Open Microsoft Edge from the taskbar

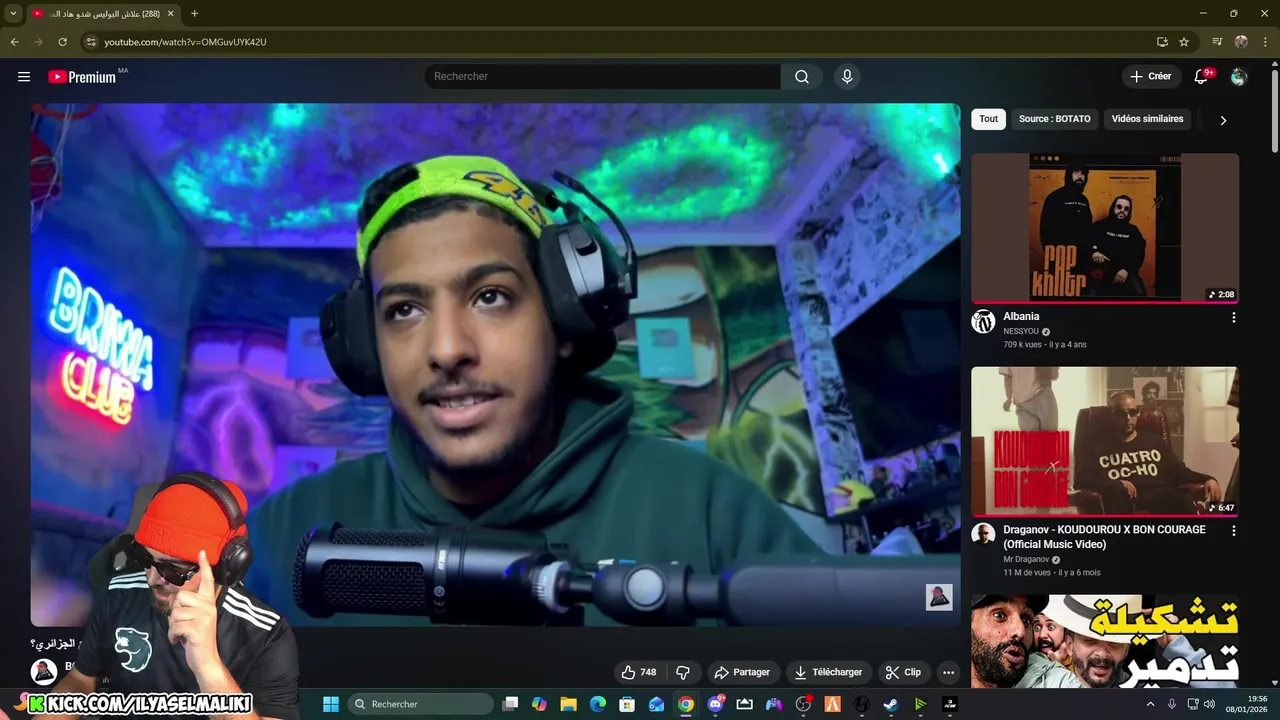point(598,704)
